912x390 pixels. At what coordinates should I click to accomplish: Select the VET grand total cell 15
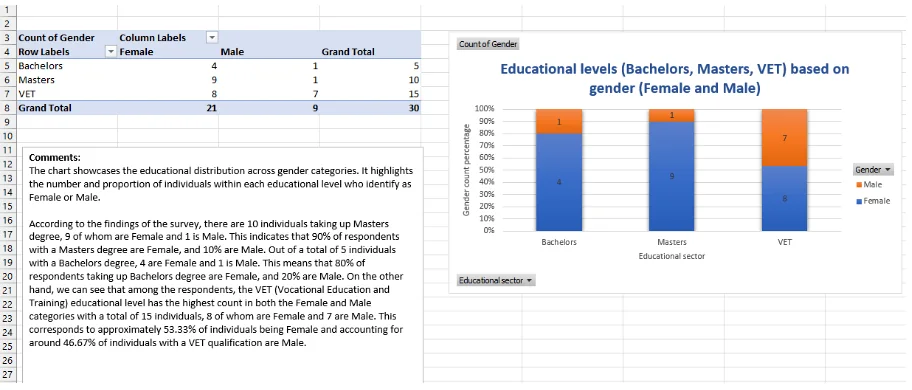(370, 94)
